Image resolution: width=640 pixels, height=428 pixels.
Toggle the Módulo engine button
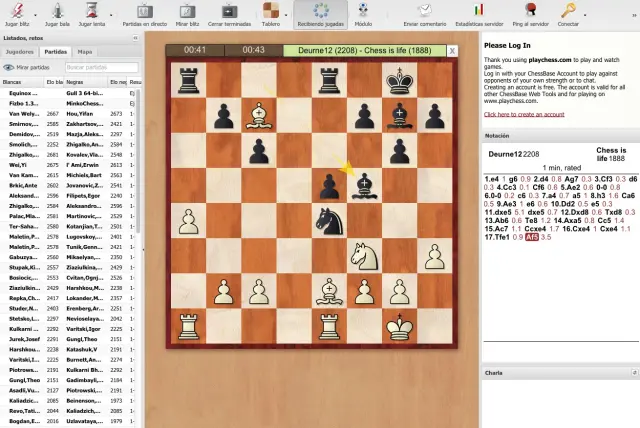tap(364, 10)
